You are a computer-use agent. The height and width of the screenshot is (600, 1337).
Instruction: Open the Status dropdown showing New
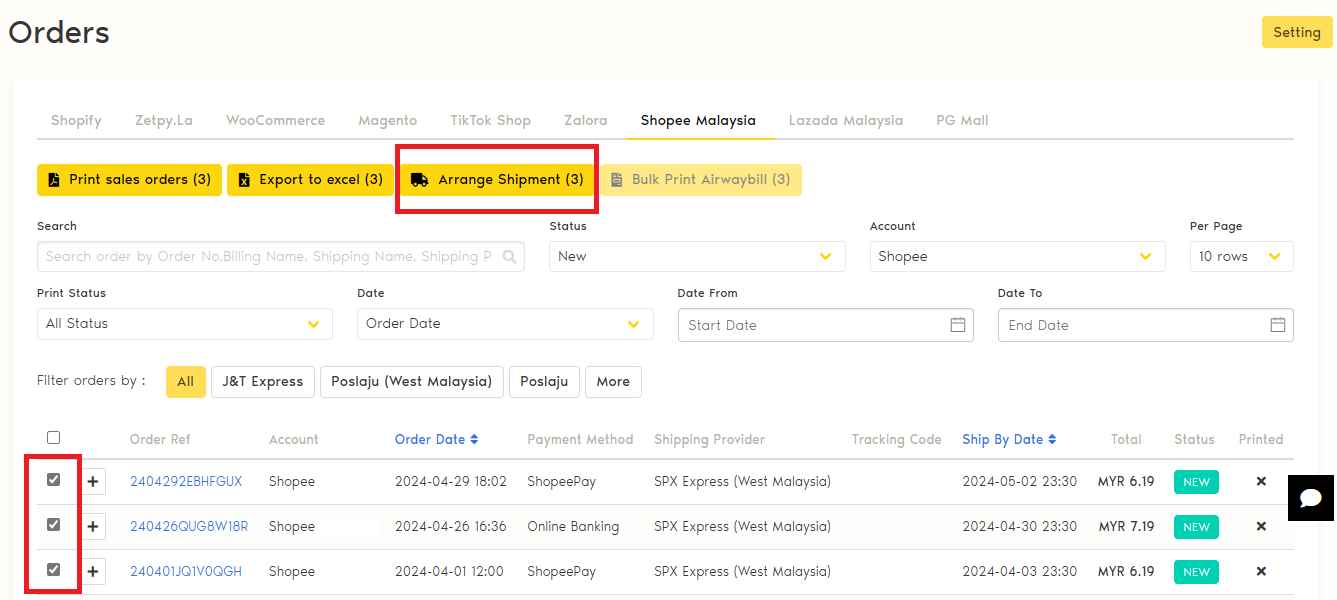tap(697, 257)
